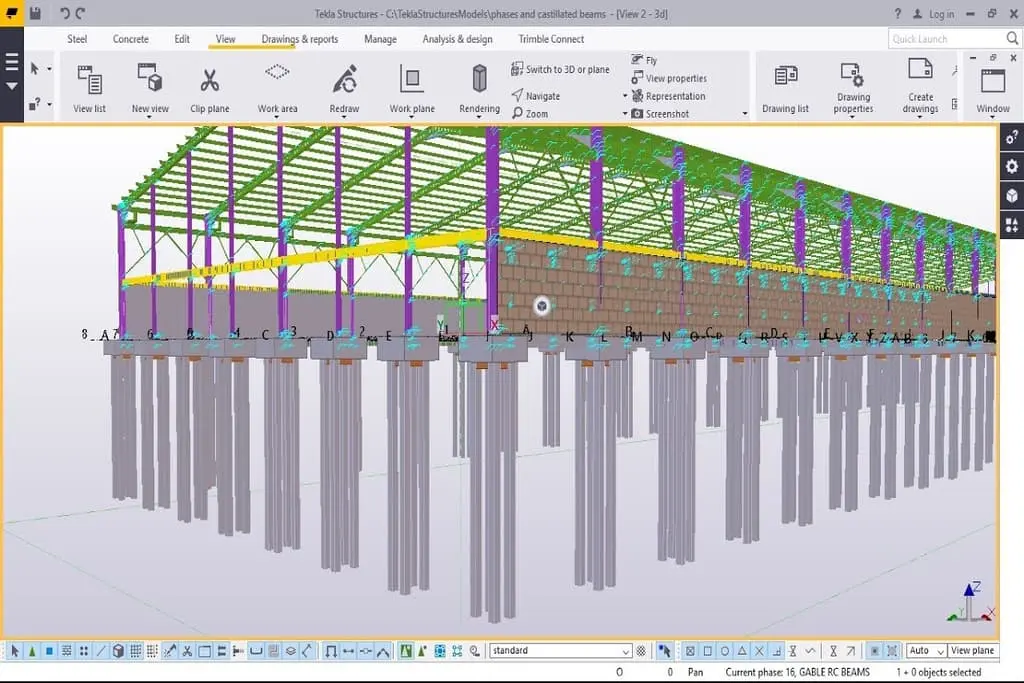Toggle the Select all arrow switch
This screenshot has height=683, width=1024.
click(x=15, y=650)
